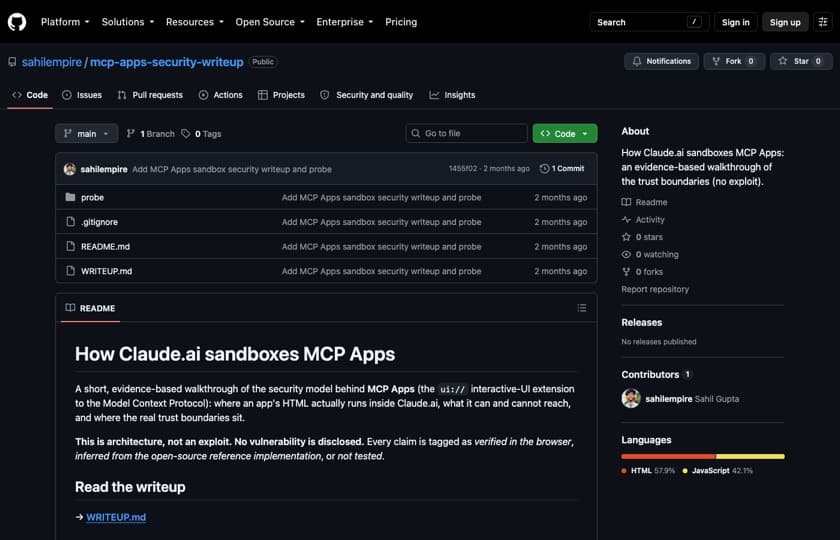Viewport: 840px width, 540px height.
Task: View the 0 stars link
Action: pyautogui.click(x=642, y=237)
